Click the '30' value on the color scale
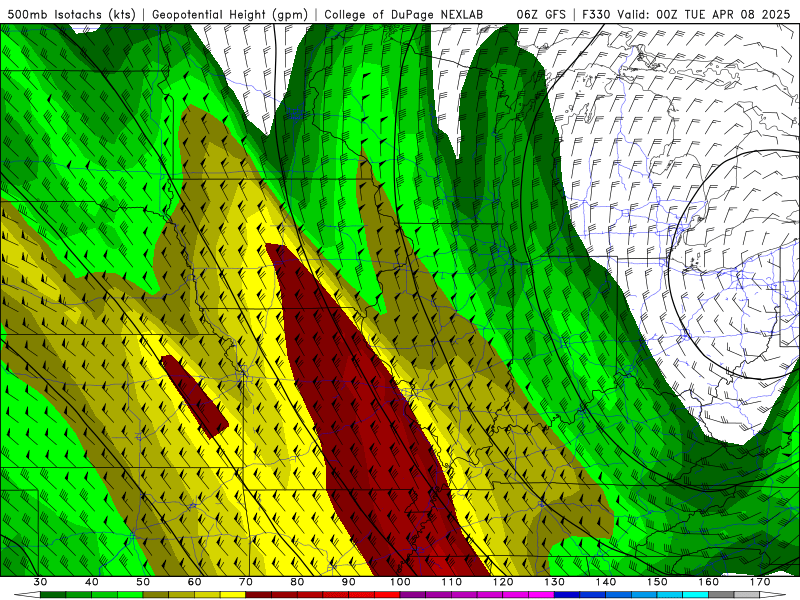 [x=40, y=582]
